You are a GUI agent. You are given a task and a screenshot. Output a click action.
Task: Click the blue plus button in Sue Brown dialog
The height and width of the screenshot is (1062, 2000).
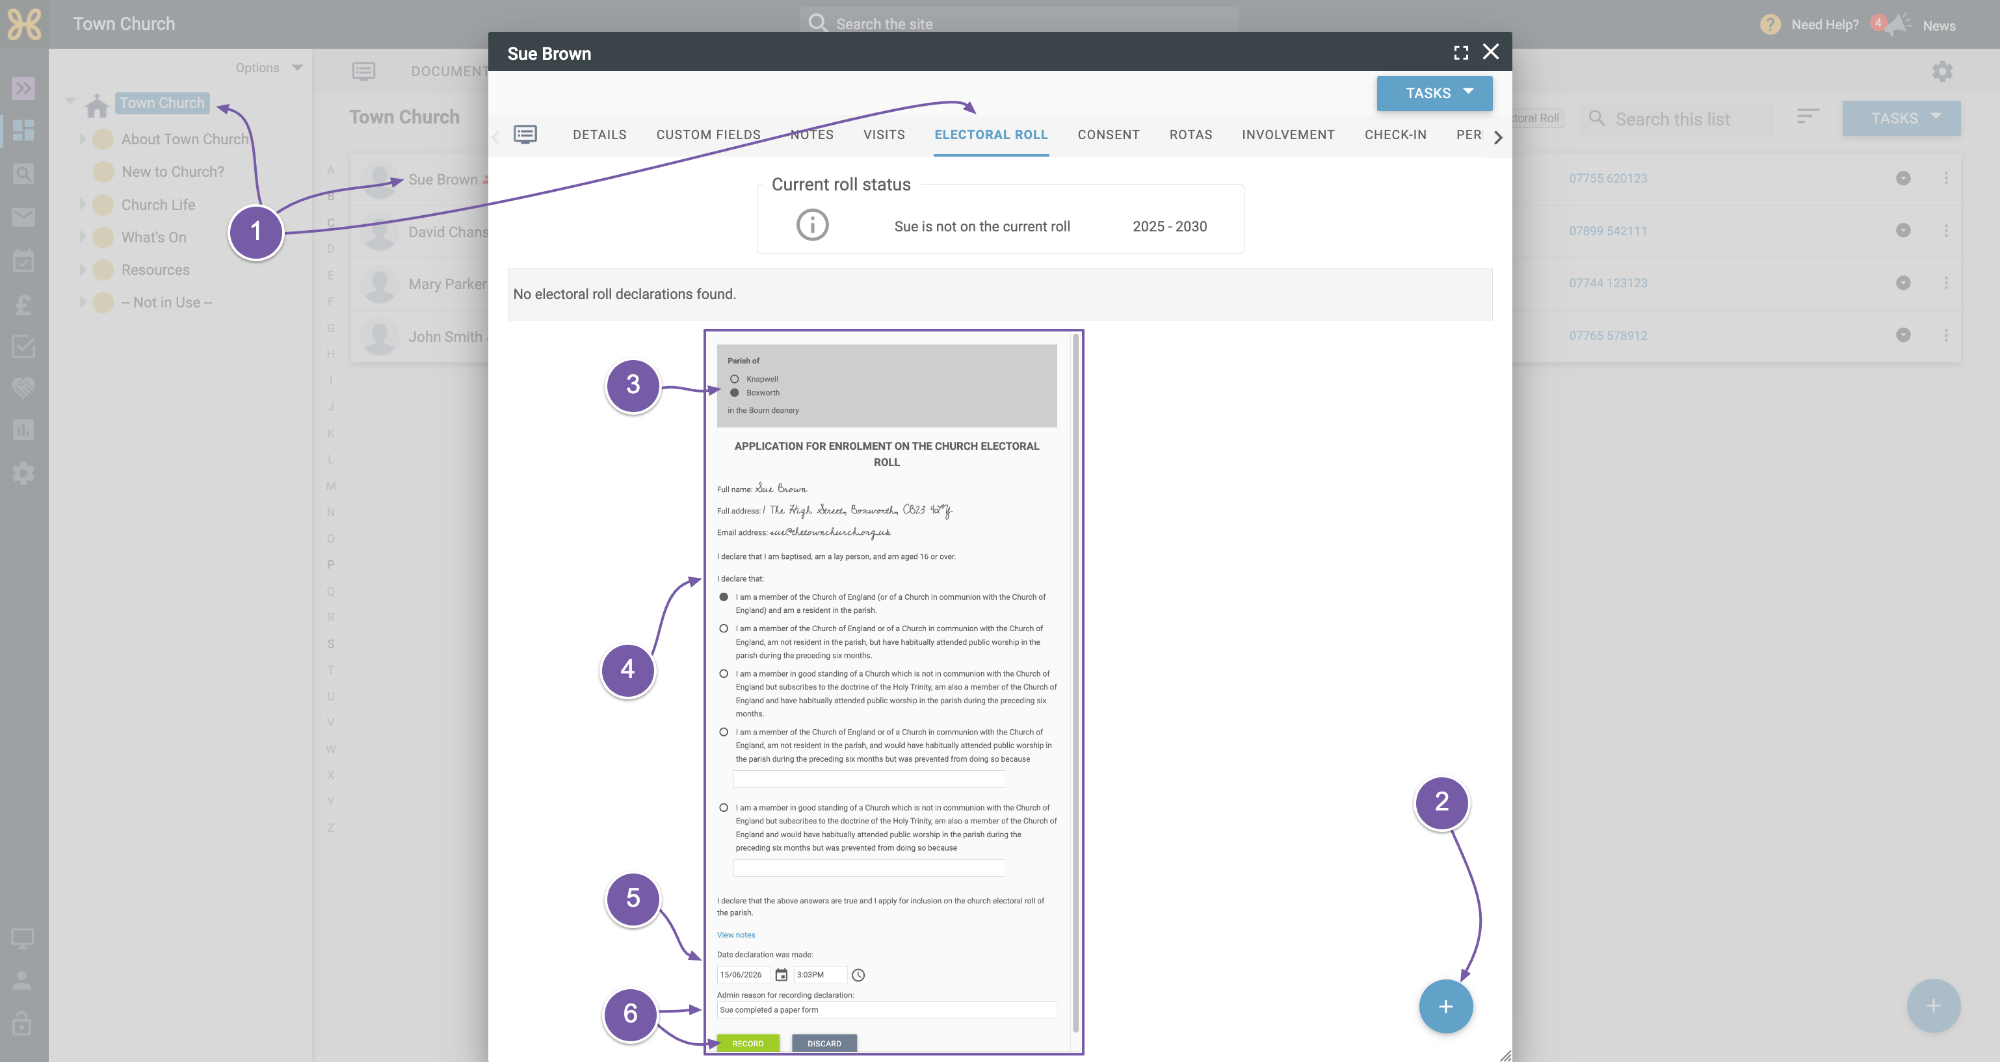(x=1445, y=1006)
